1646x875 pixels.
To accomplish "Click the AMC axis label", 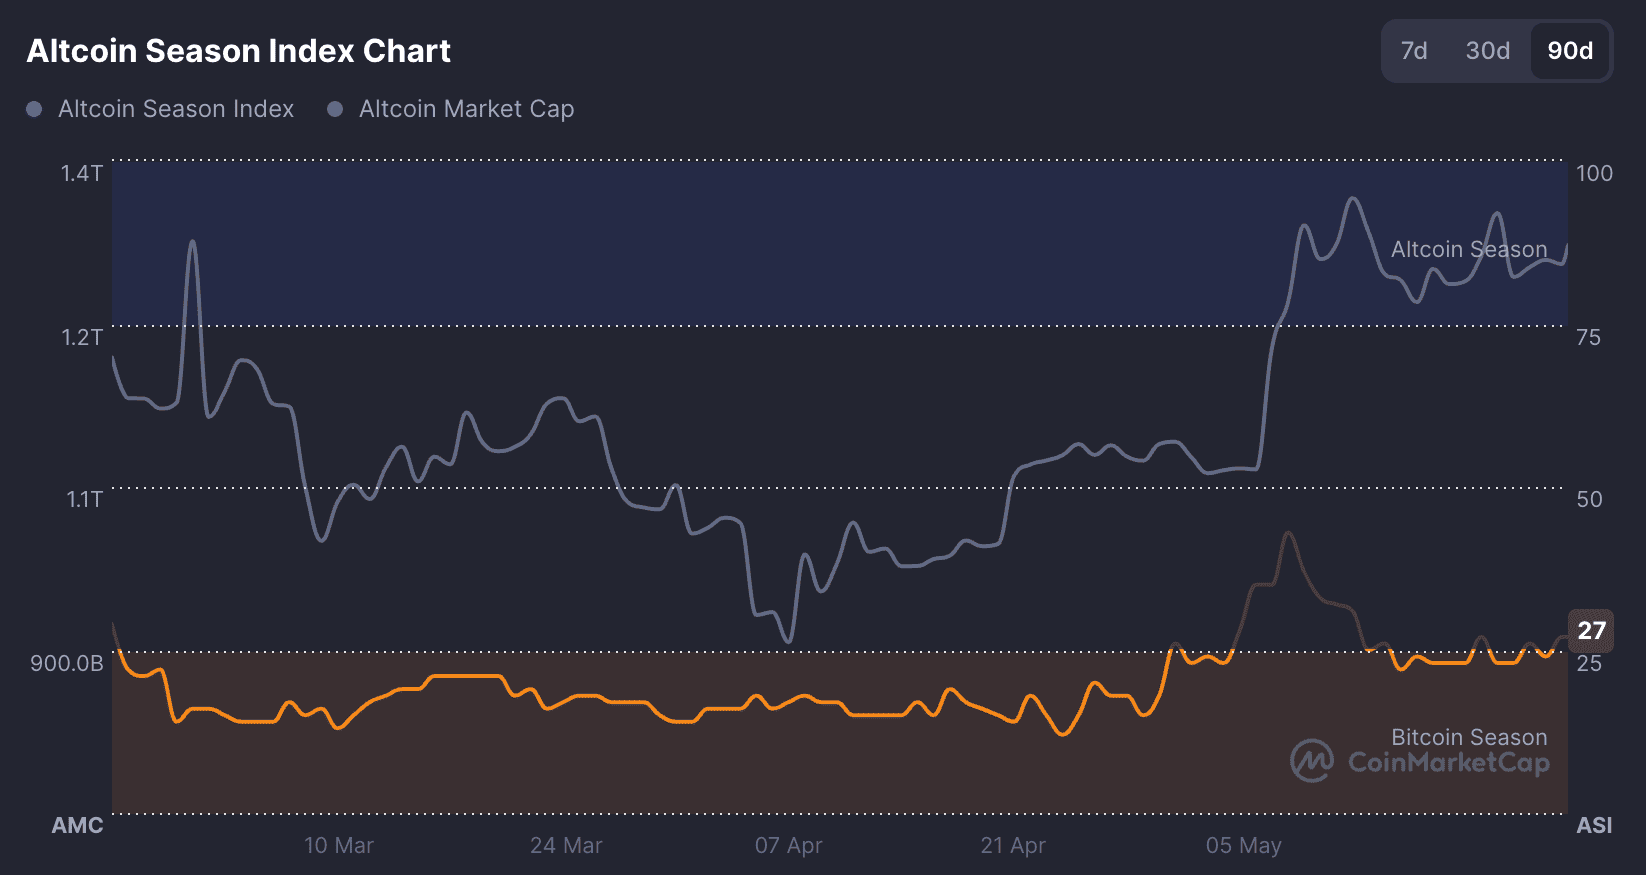I will coord(77,826).
